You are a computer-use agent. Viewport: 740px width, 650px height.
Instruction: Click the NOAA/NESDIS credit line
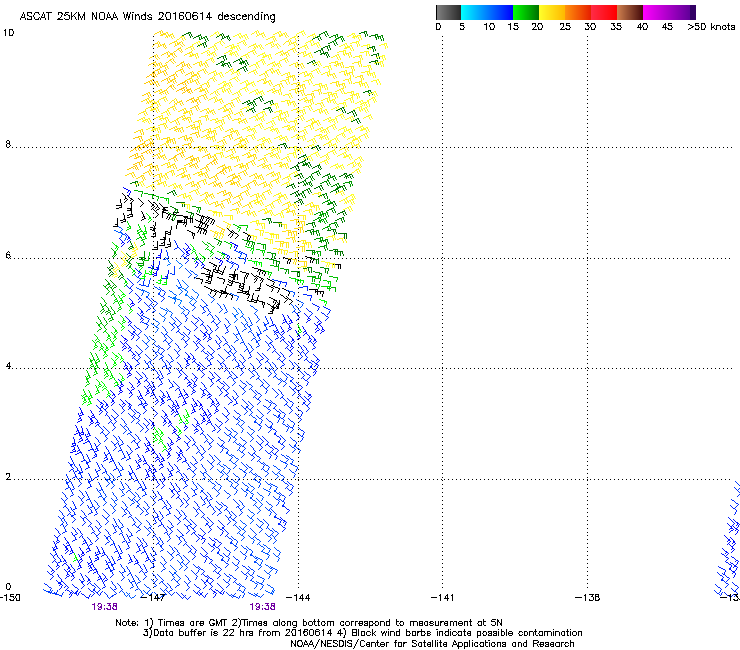[x=432, y=644]
